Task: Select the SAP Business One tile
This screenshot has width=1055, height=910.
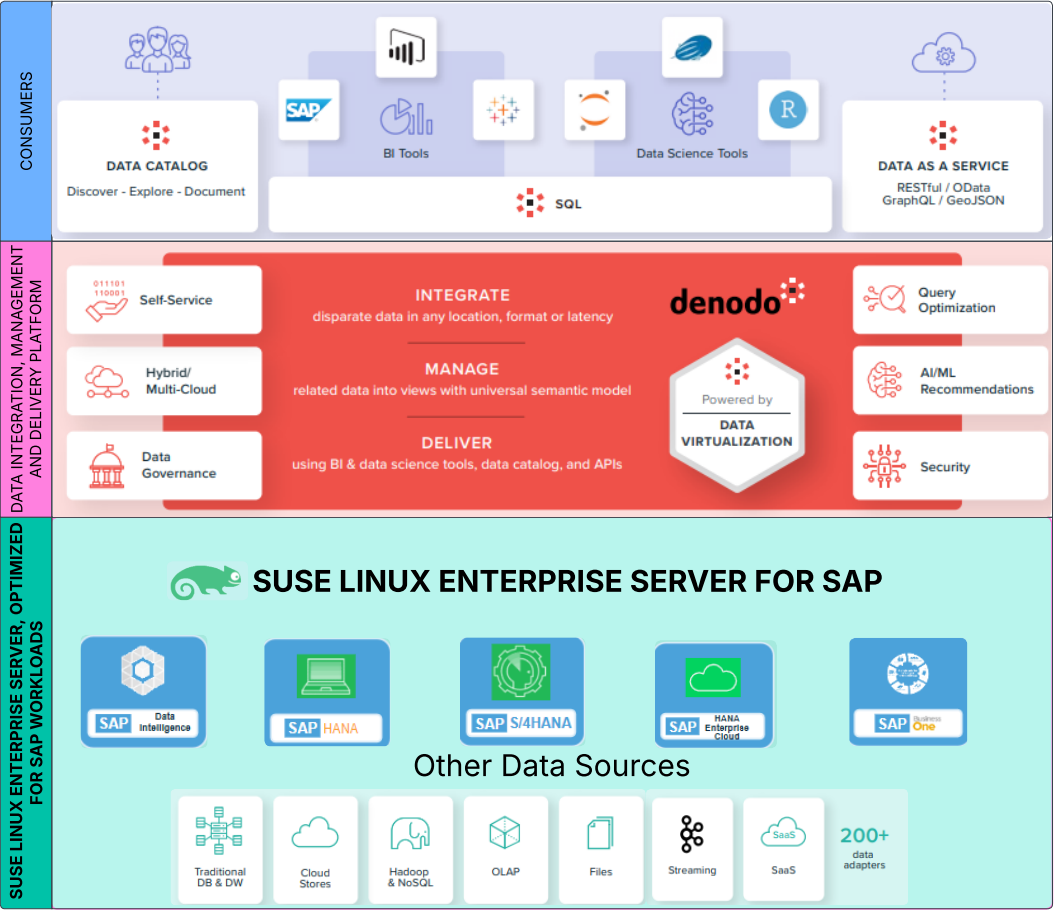Action: [908, 692]
